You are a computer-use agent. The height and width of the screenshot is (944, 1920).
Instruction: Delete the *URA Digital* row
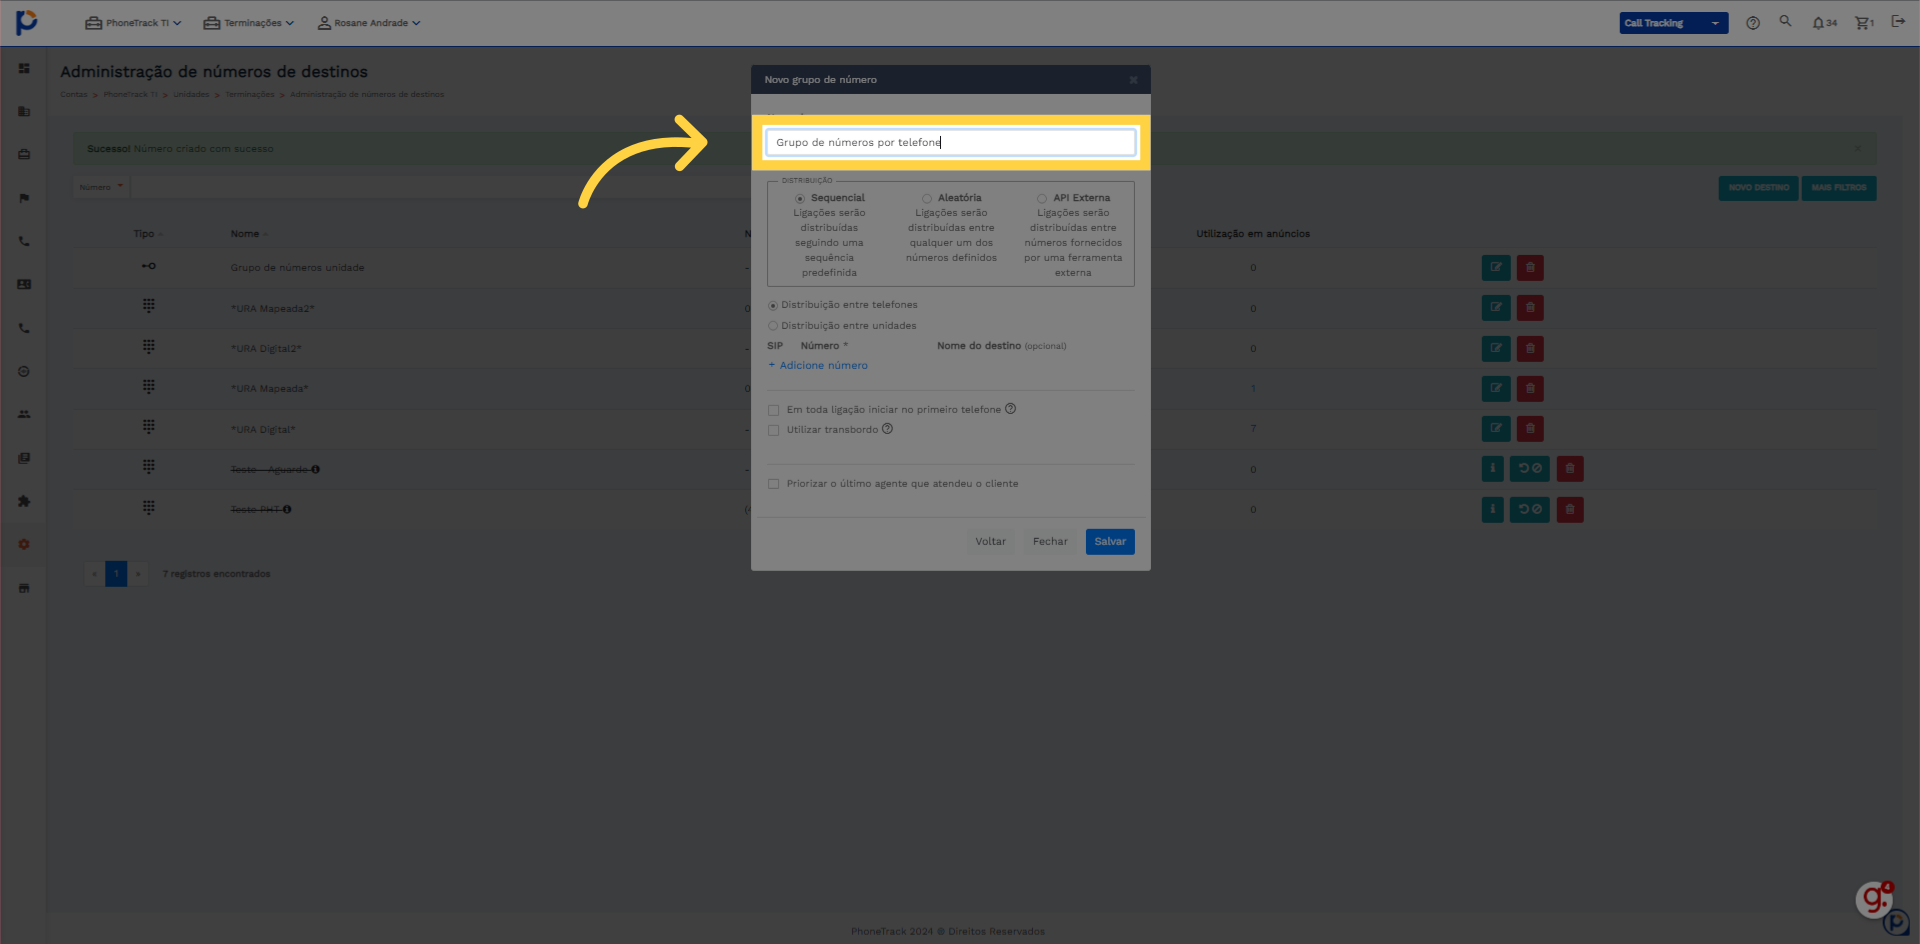(x=1530, y=429)
